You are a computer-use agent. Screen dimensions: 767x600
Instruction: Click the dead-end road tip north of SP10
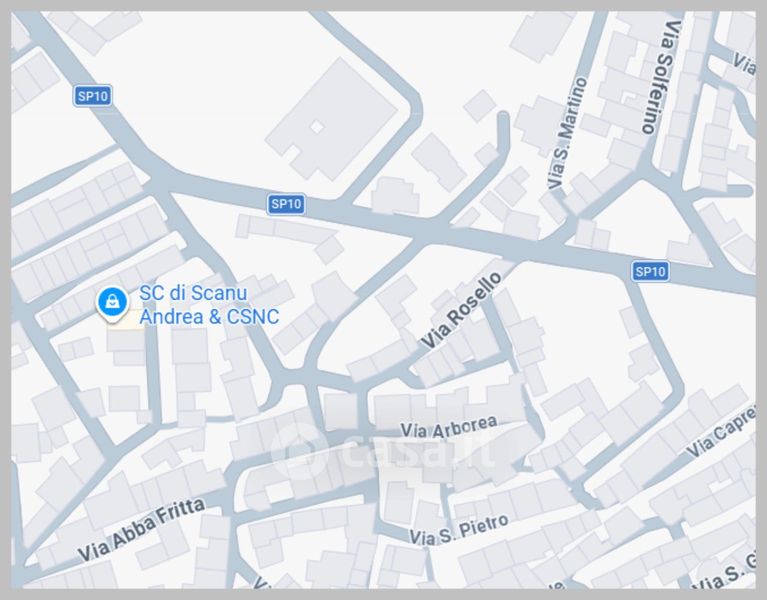click(503, 118)
